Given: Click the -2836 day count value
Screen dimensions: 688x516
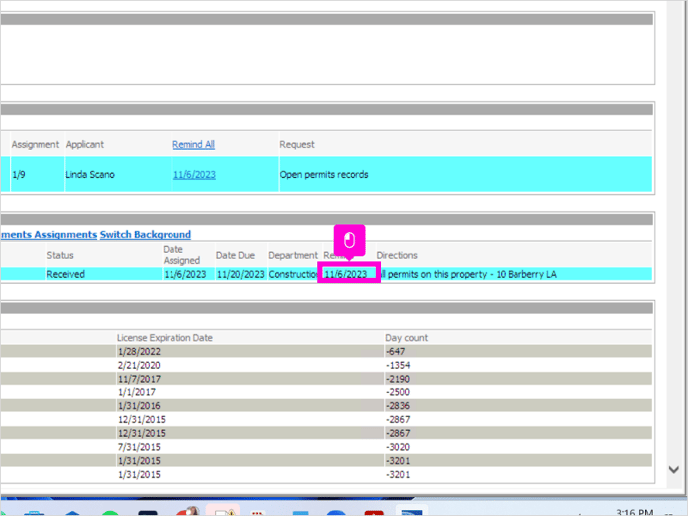Looking at the screenshot, I should click(398, 406).
